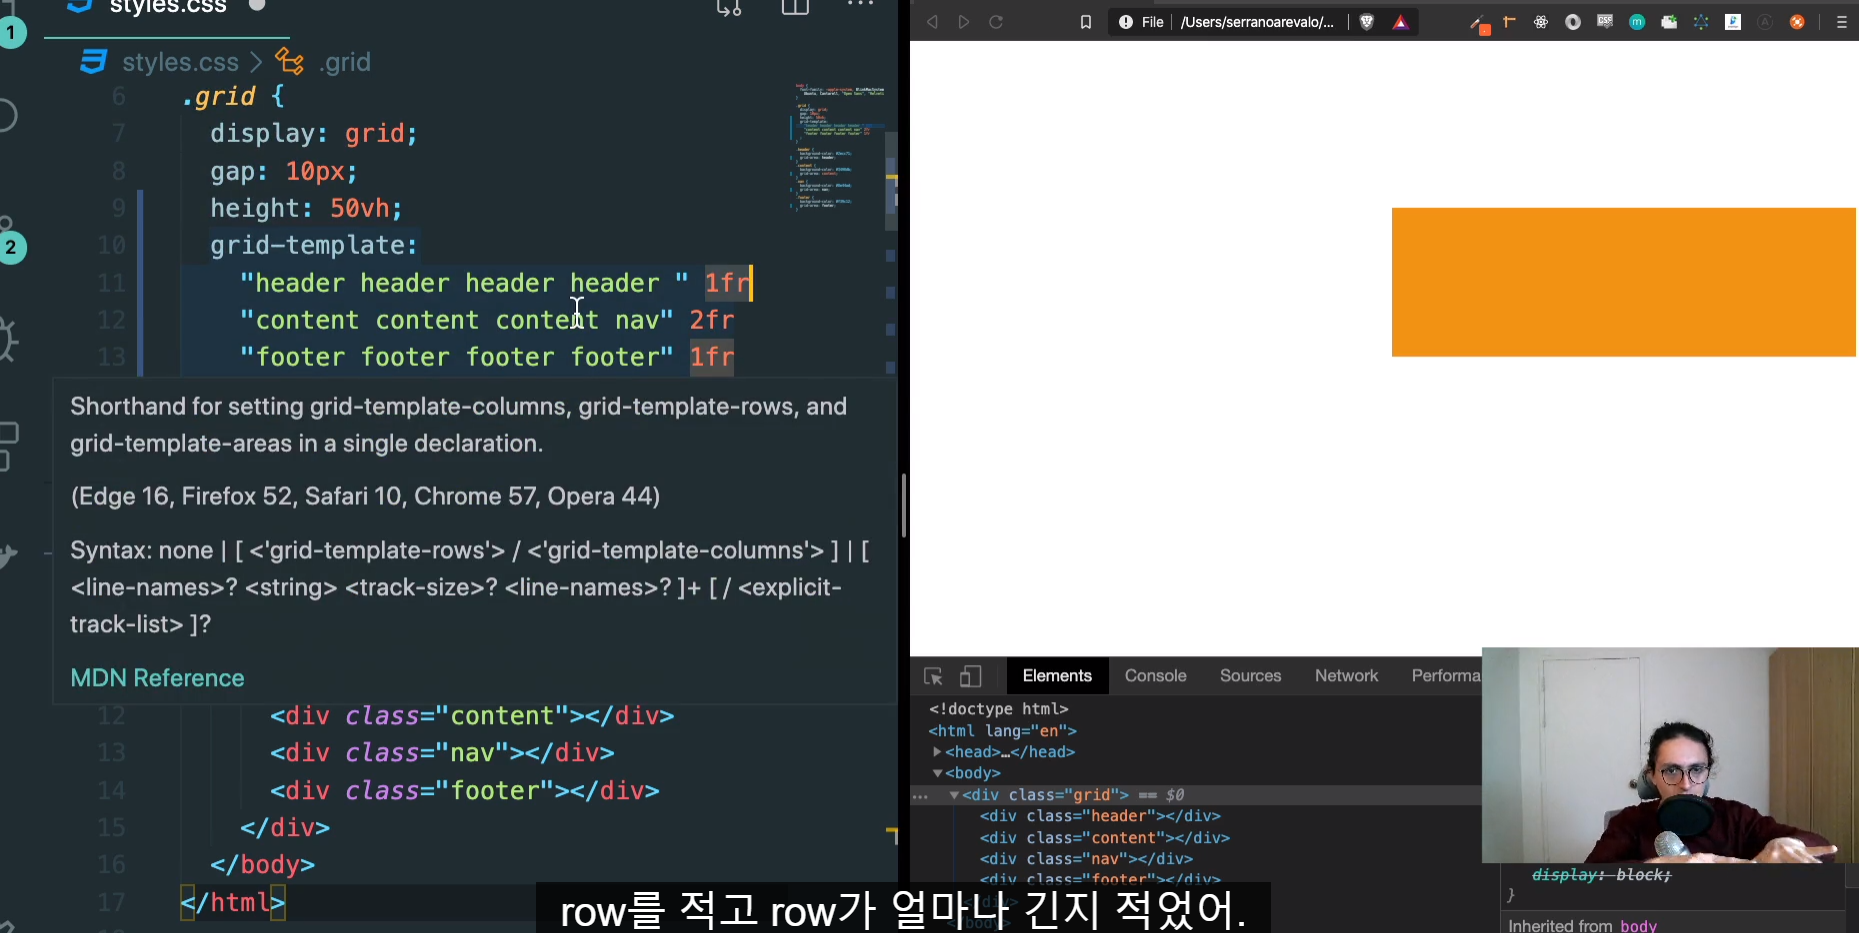The height and width of the screenshot is (933, 1859).
Task: Go forward in the browser toolbar
Action: coord(964,22)
